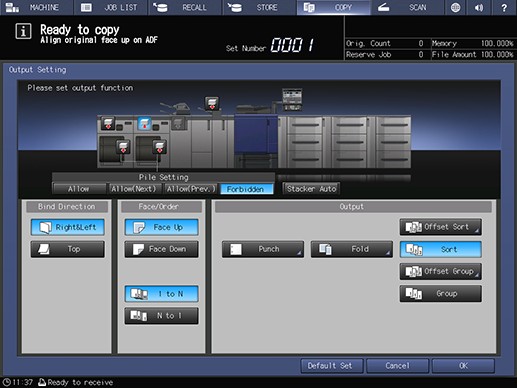Select 1 to N output order
This screenshot has width=517, height=388.
(162, 294)
